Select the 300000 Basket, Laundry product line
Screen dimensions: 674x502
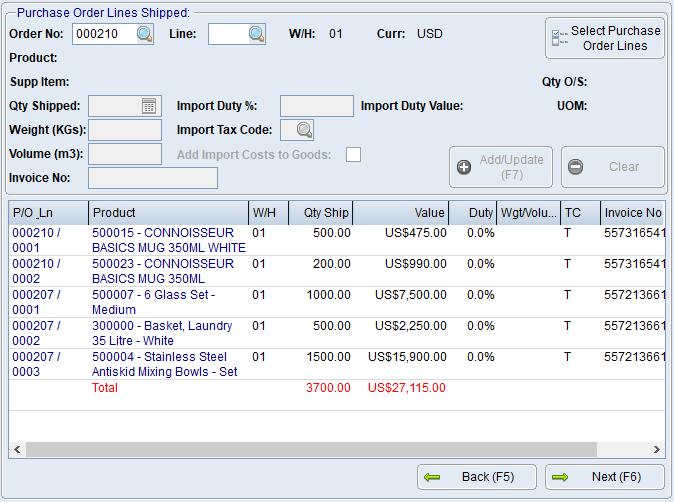click(162, 333)
